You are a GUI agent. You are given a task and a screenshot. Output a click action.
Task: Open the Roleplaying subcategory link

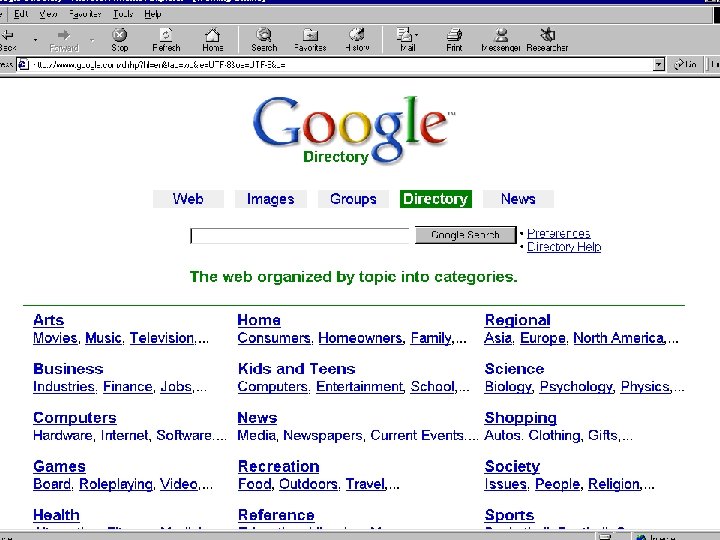[x=116, y=484]
